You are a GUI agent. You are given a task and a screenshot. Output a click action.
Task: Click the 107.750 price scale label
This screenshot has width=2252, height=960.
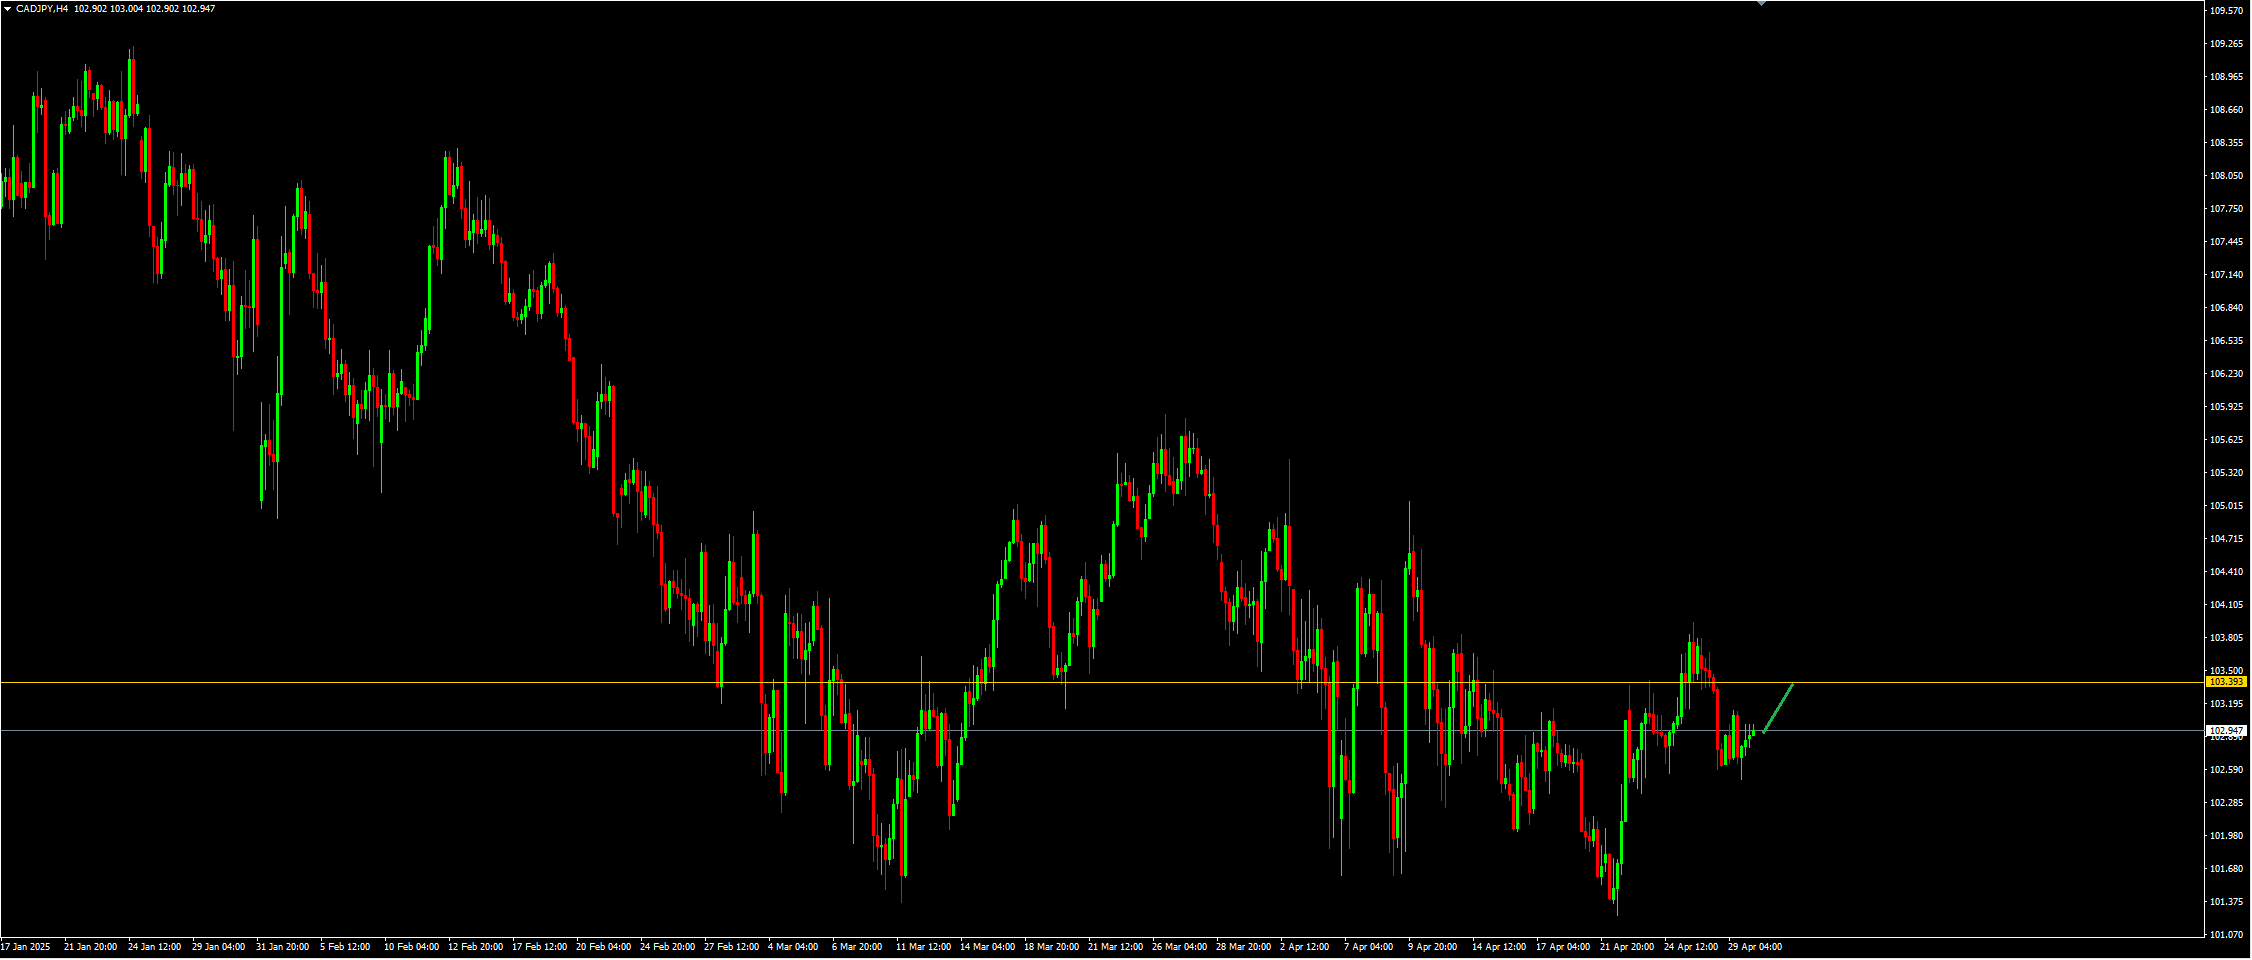pos(2226,209)
